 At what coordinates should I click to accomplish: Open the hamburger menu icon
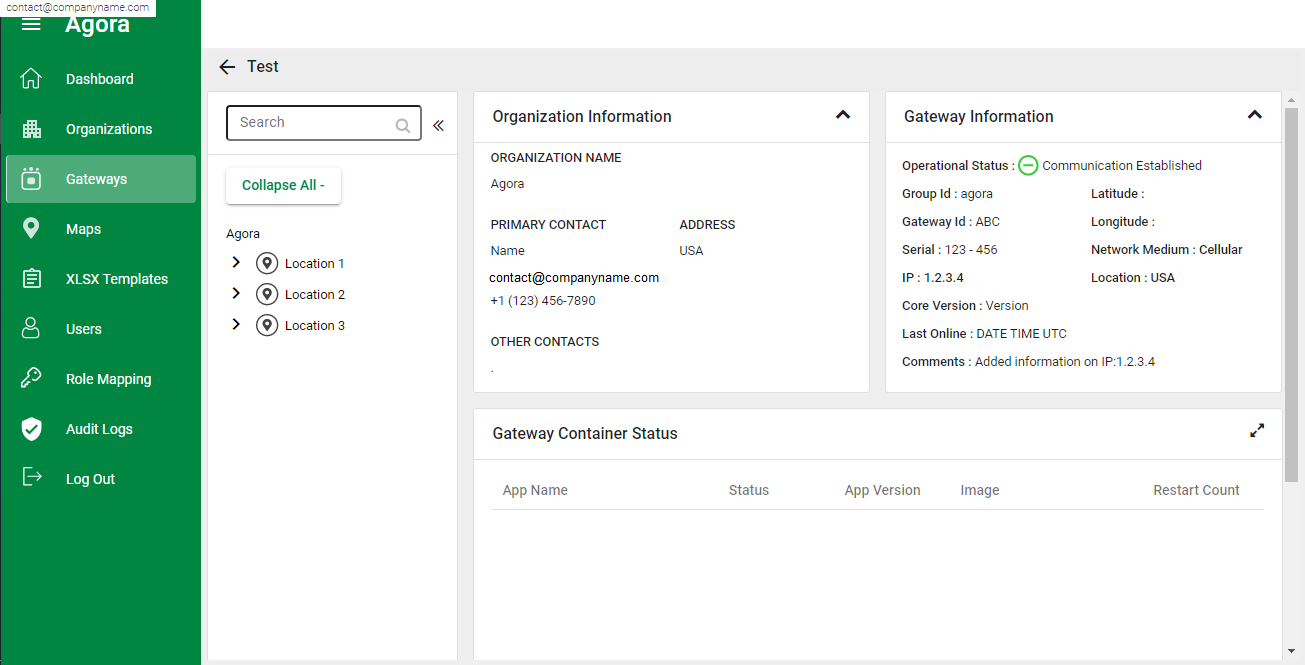tap(31, 24)
